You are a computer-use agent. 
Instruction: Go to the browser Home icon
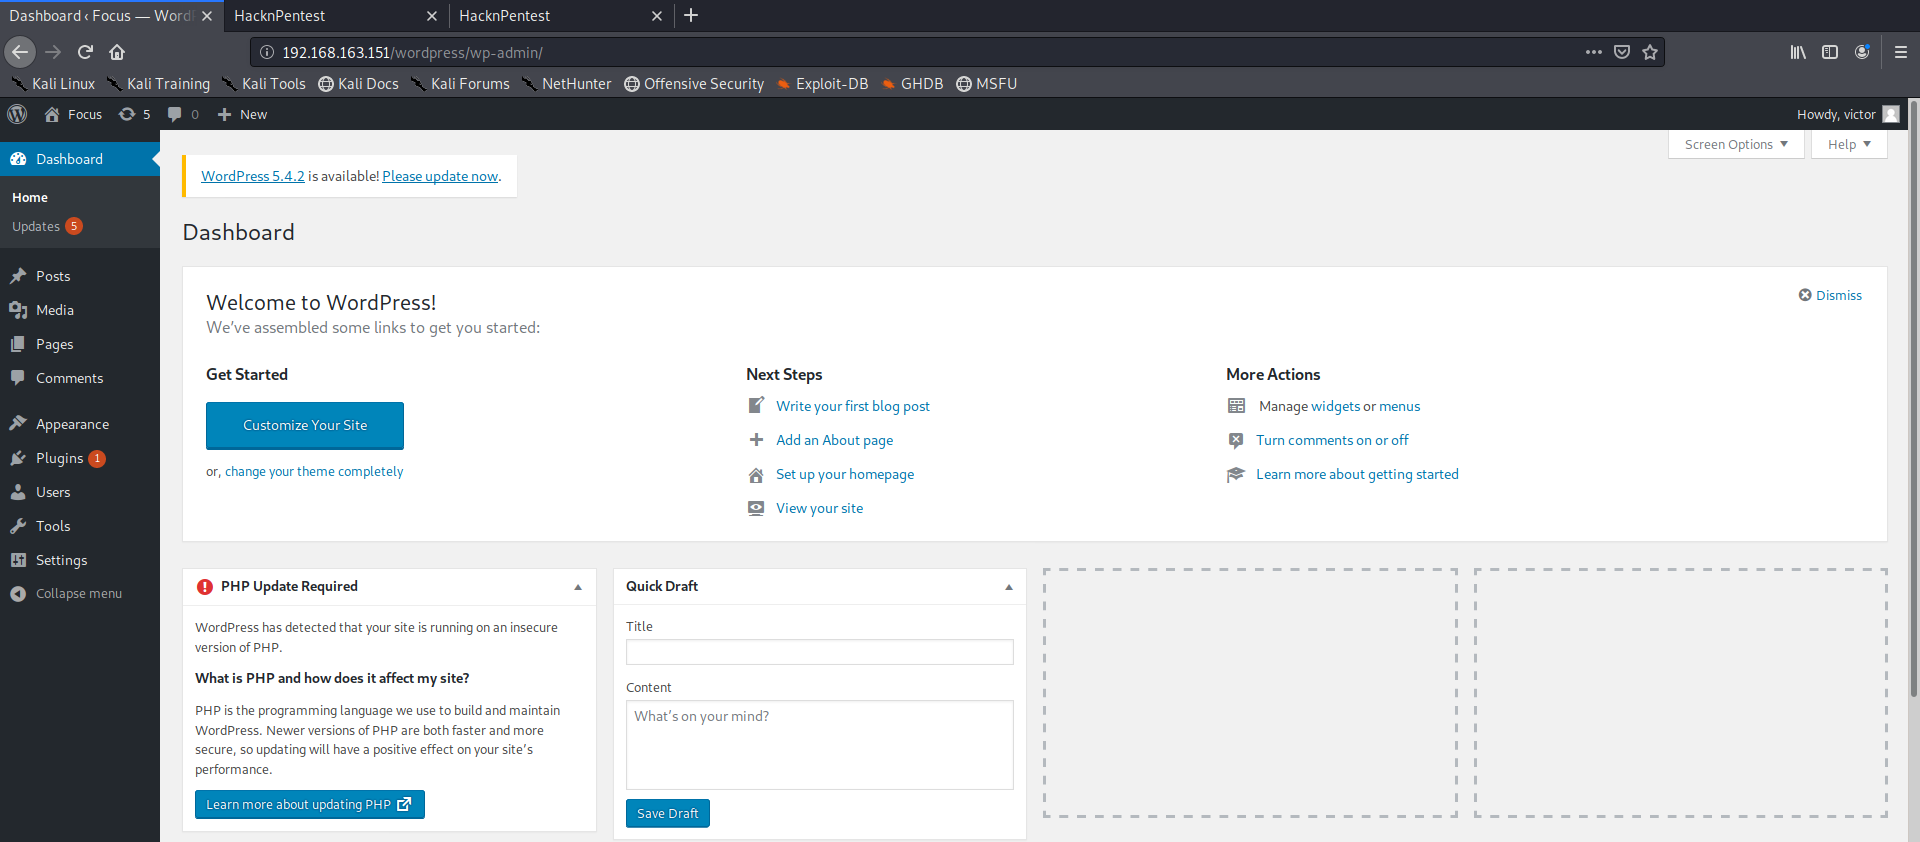(117, 52)
